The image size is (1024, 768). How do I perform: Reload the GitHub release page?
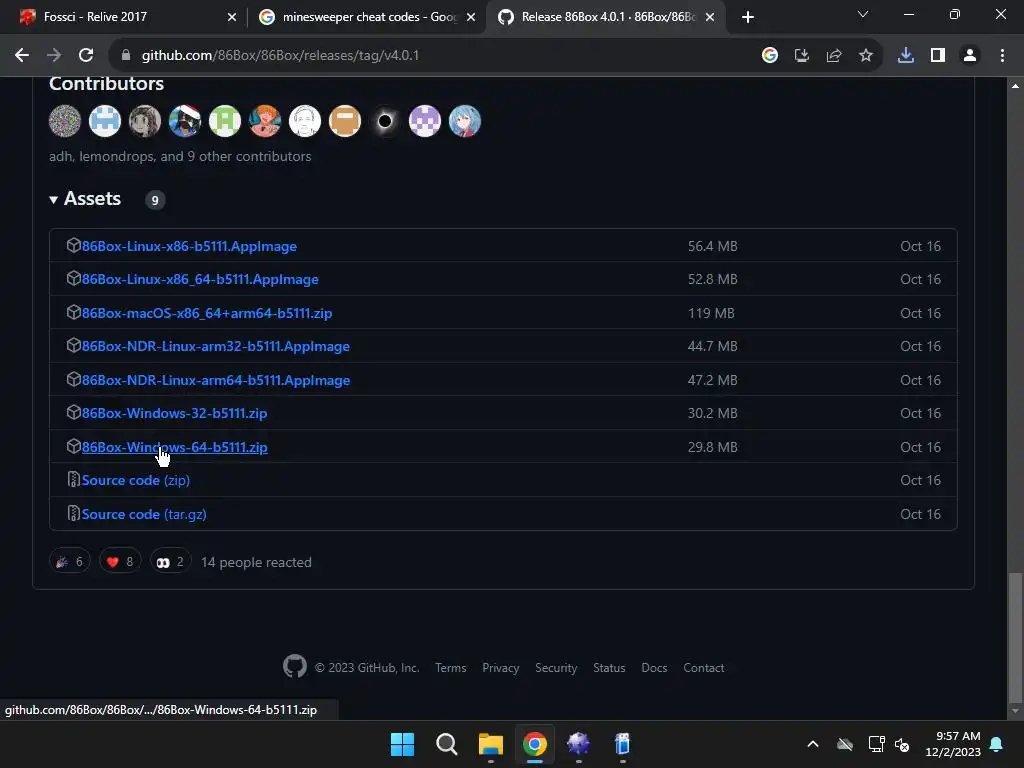point(86,56)
